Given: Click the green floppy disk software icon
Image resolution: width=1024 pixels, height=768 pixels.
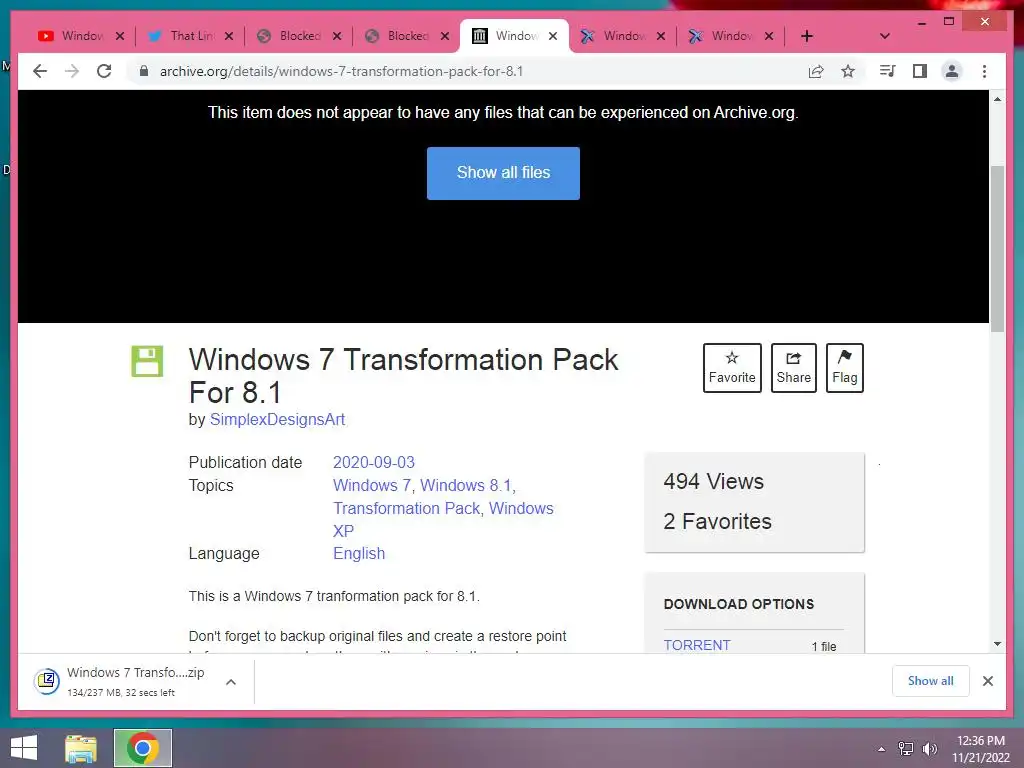Looking at the screenshot, I should pyautogui.click(x=147, y=361).
